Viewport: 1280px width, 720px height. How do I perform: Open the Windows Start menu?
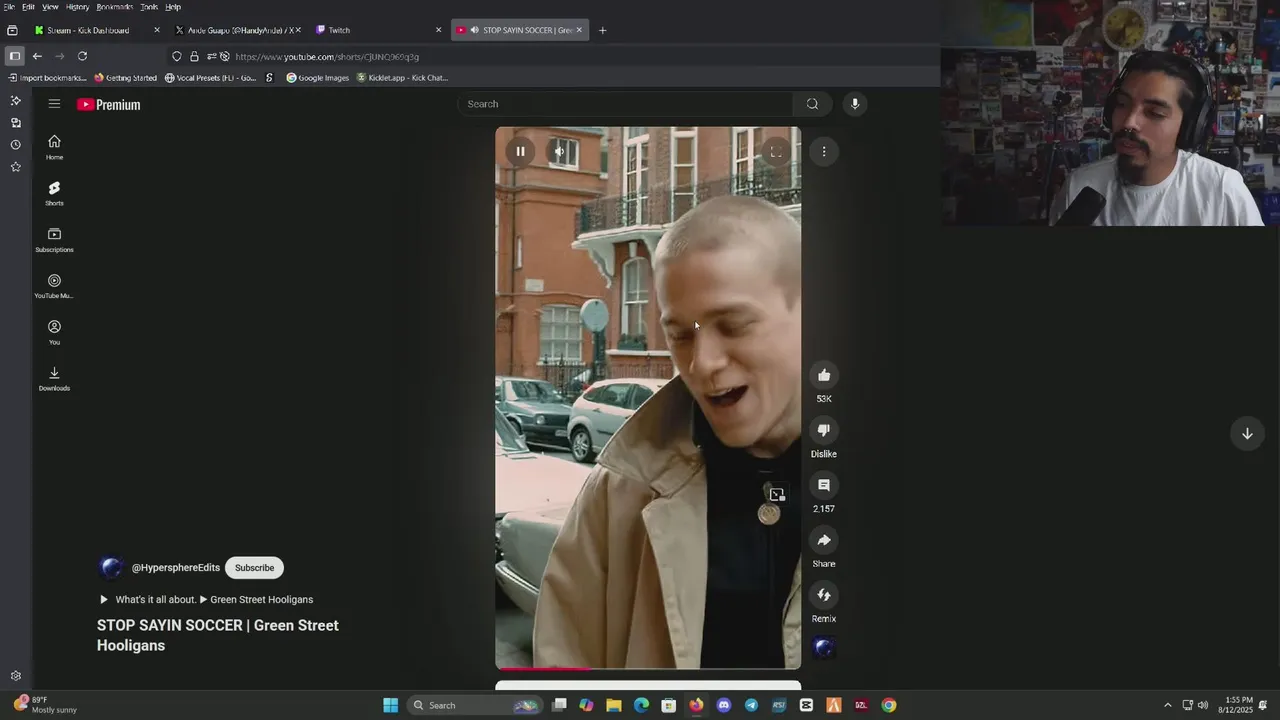pos(390,705)
